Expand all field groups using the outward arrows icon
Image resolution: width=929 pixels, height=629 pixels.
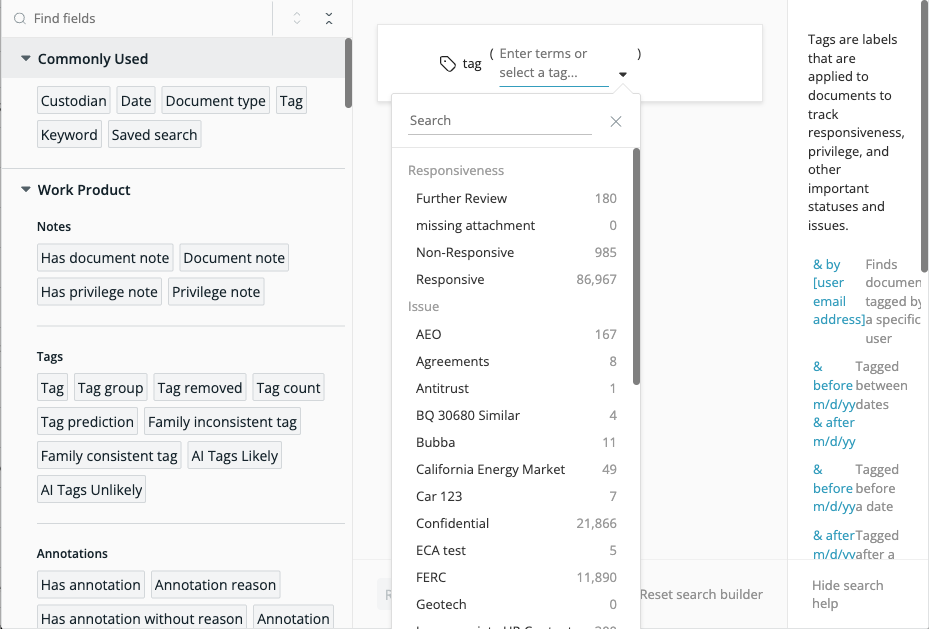point(297,18)
